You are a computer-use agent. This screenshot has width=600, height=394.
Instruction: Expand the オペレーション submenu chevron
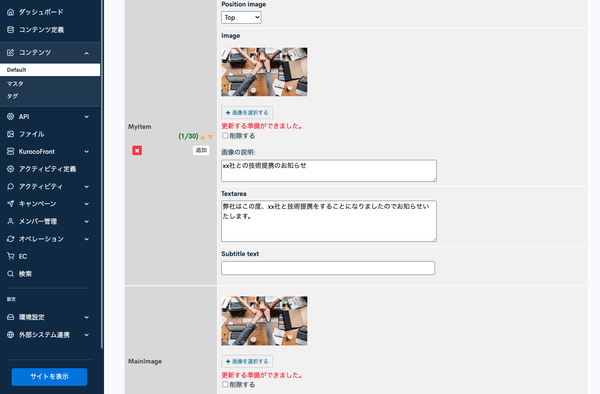coord(86,239)
